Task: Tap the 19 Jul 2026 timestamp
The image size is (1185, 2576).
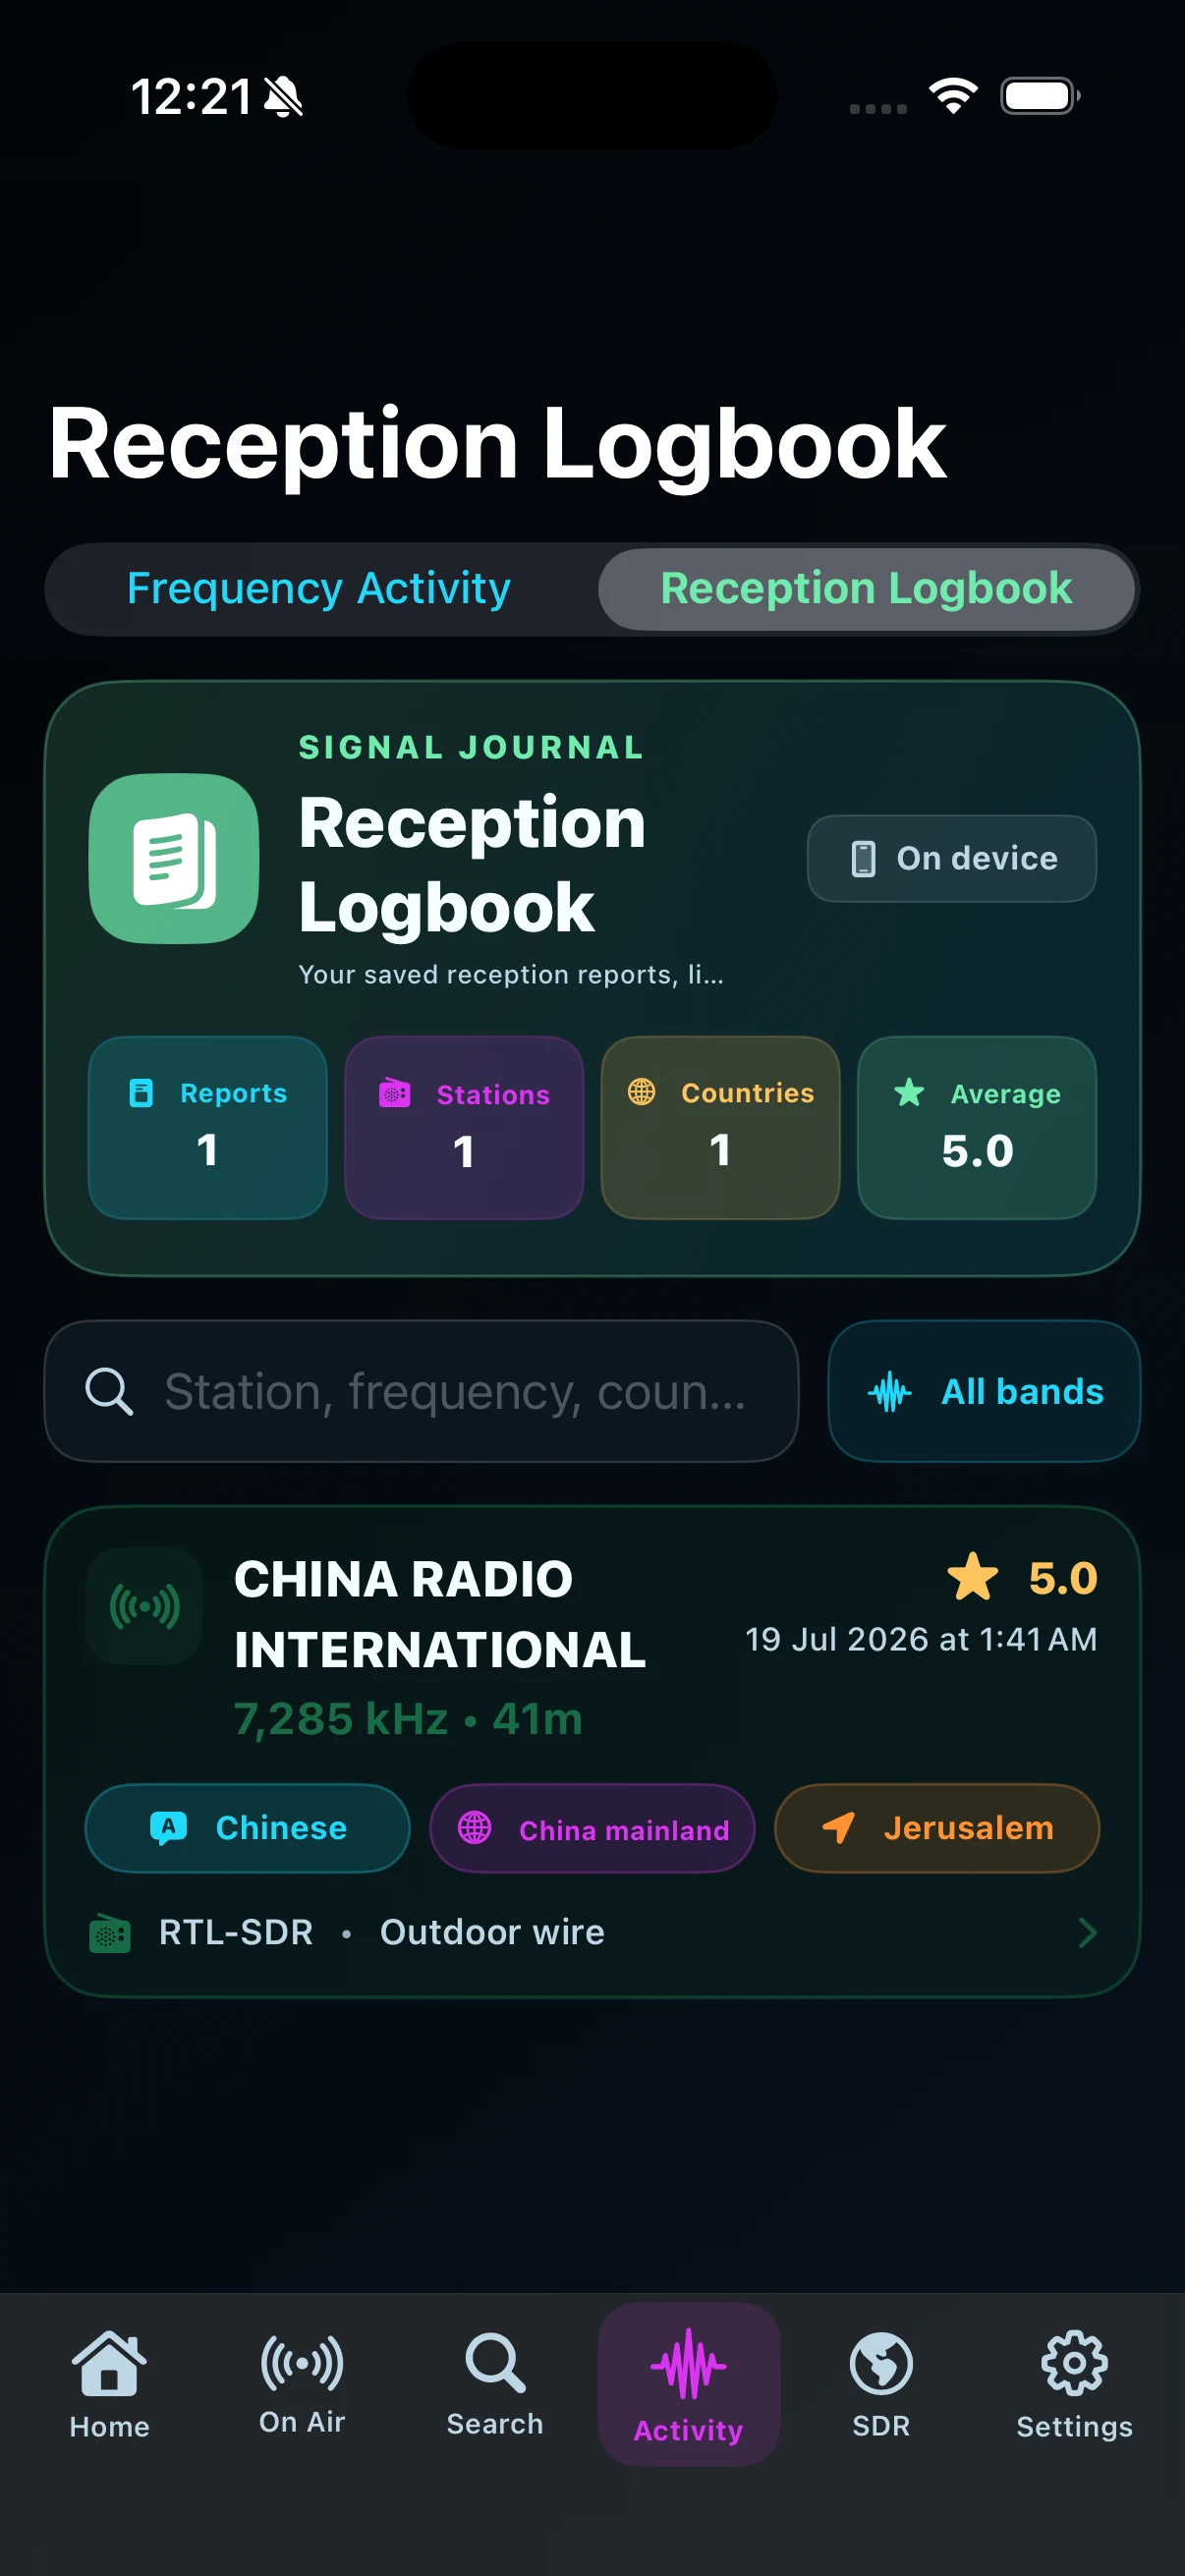Action: pos(921,1639)
